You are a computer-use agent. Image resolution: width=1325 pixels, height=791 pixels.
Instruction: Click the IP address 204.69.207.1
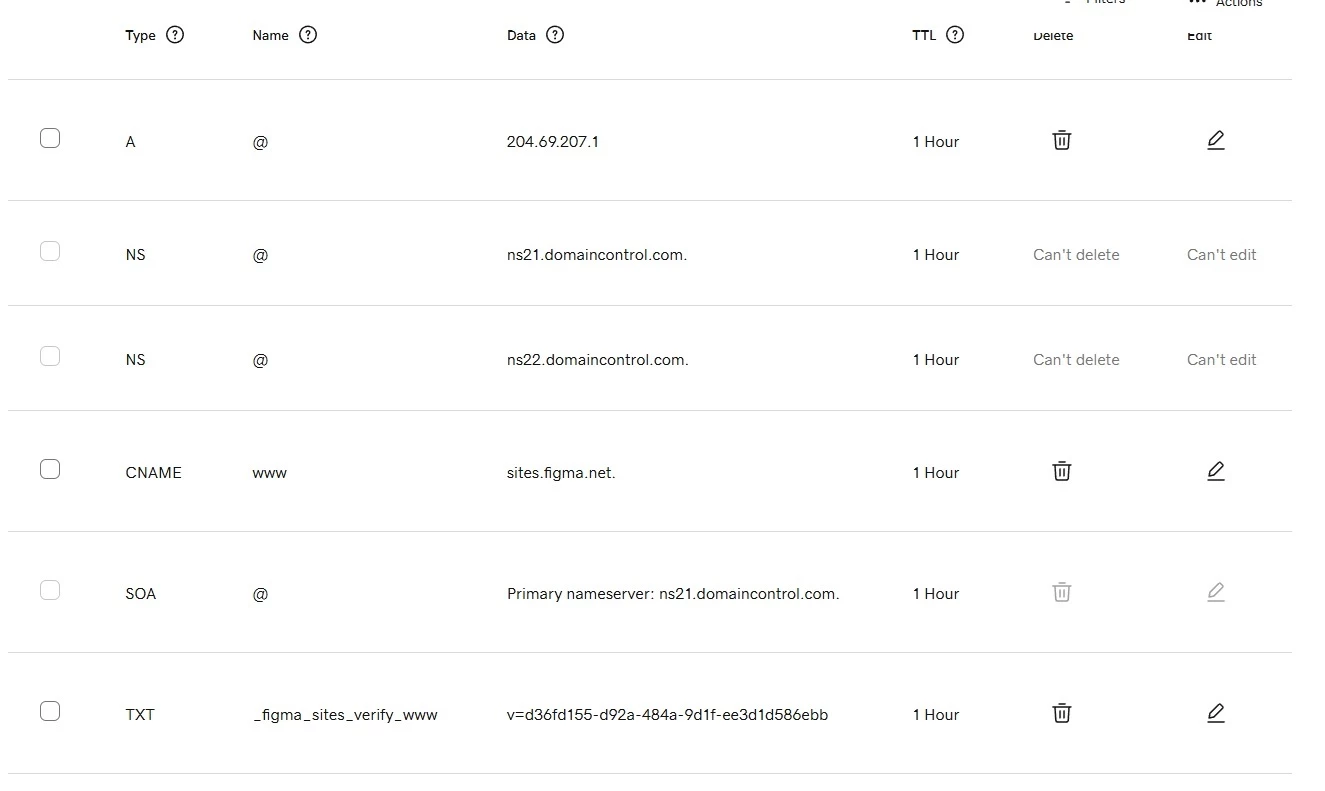click(x=553, y=142)
